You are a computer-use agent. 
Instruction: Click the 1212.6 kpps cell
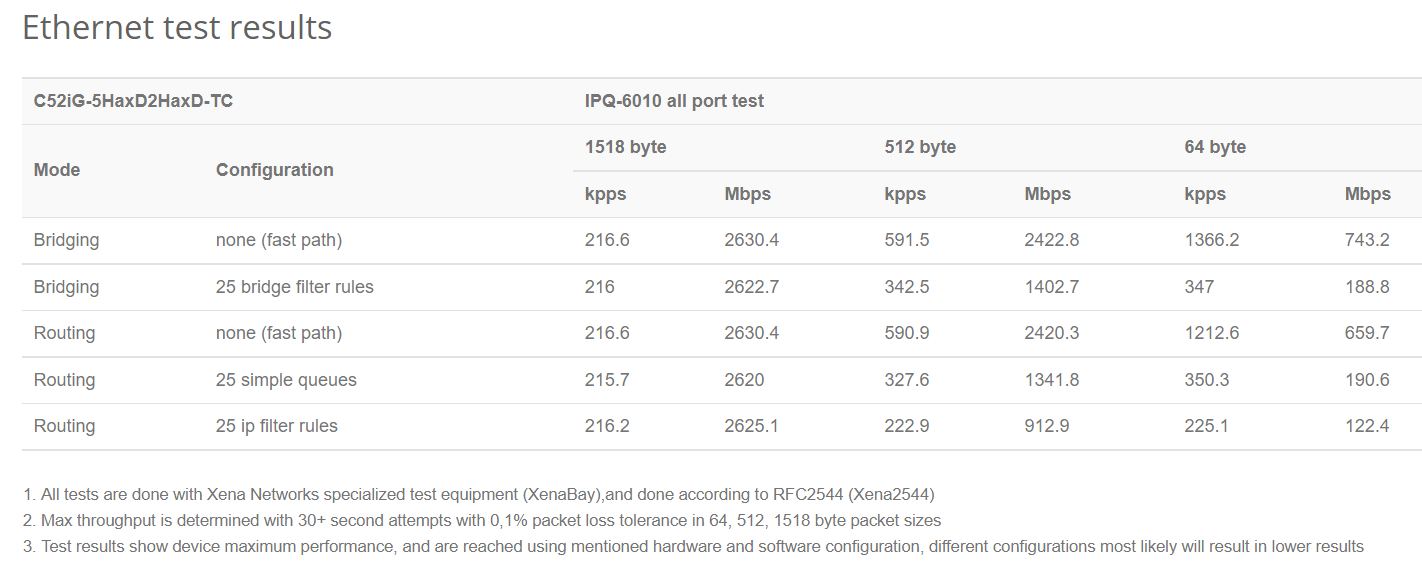click(x=1211, y=333)
